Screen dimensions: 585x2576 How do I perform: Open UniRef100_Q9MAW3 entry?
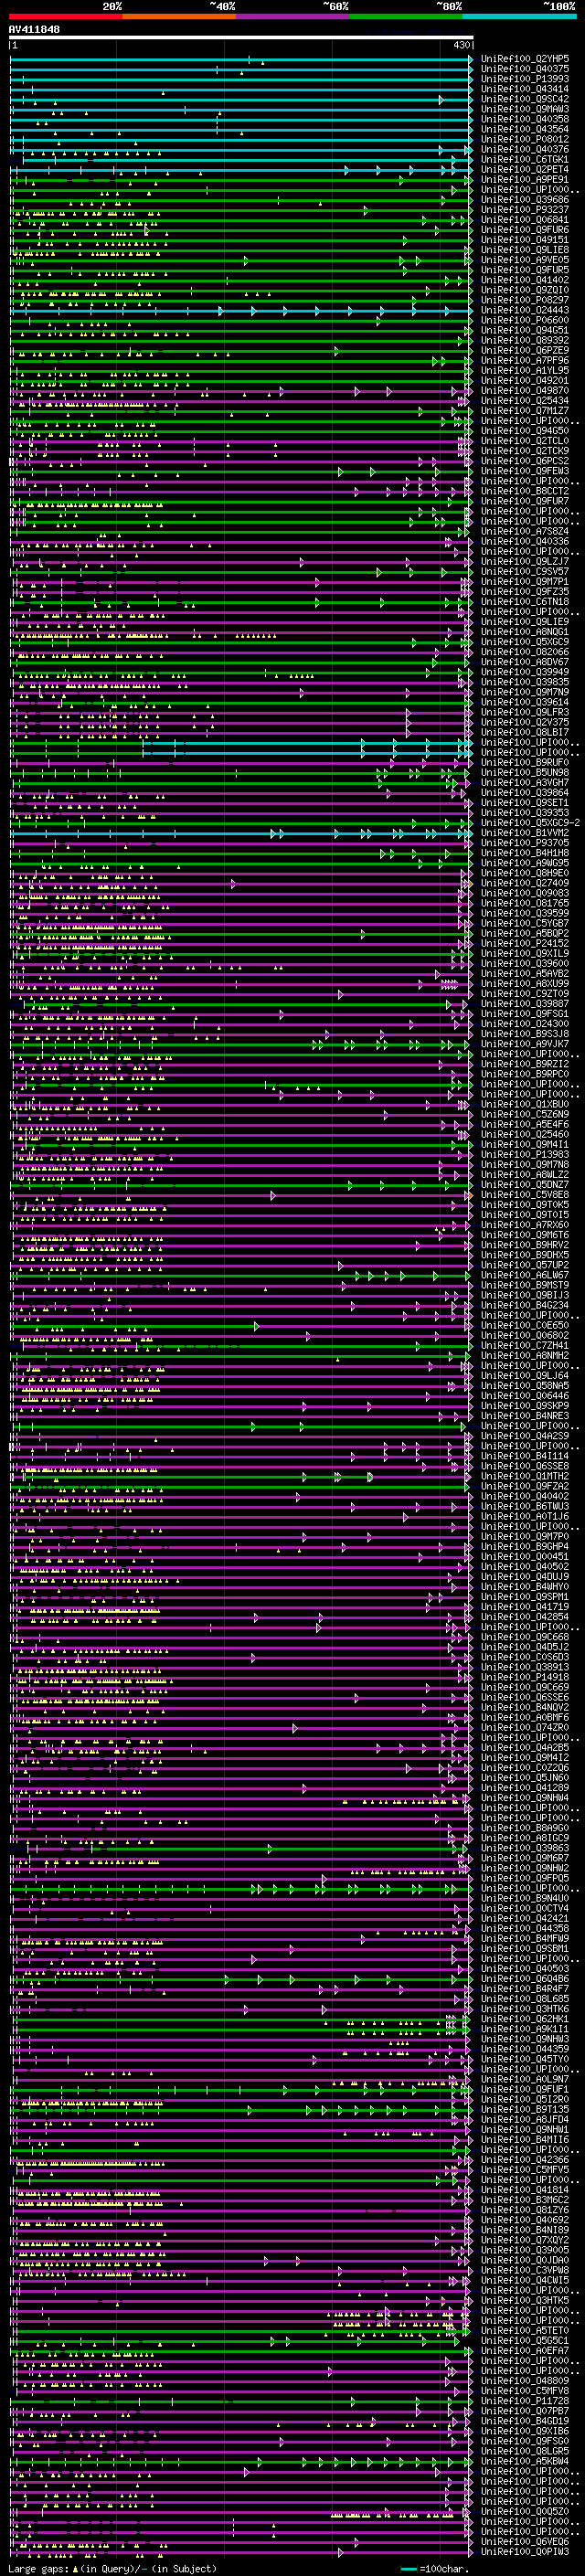click(525, 109)
